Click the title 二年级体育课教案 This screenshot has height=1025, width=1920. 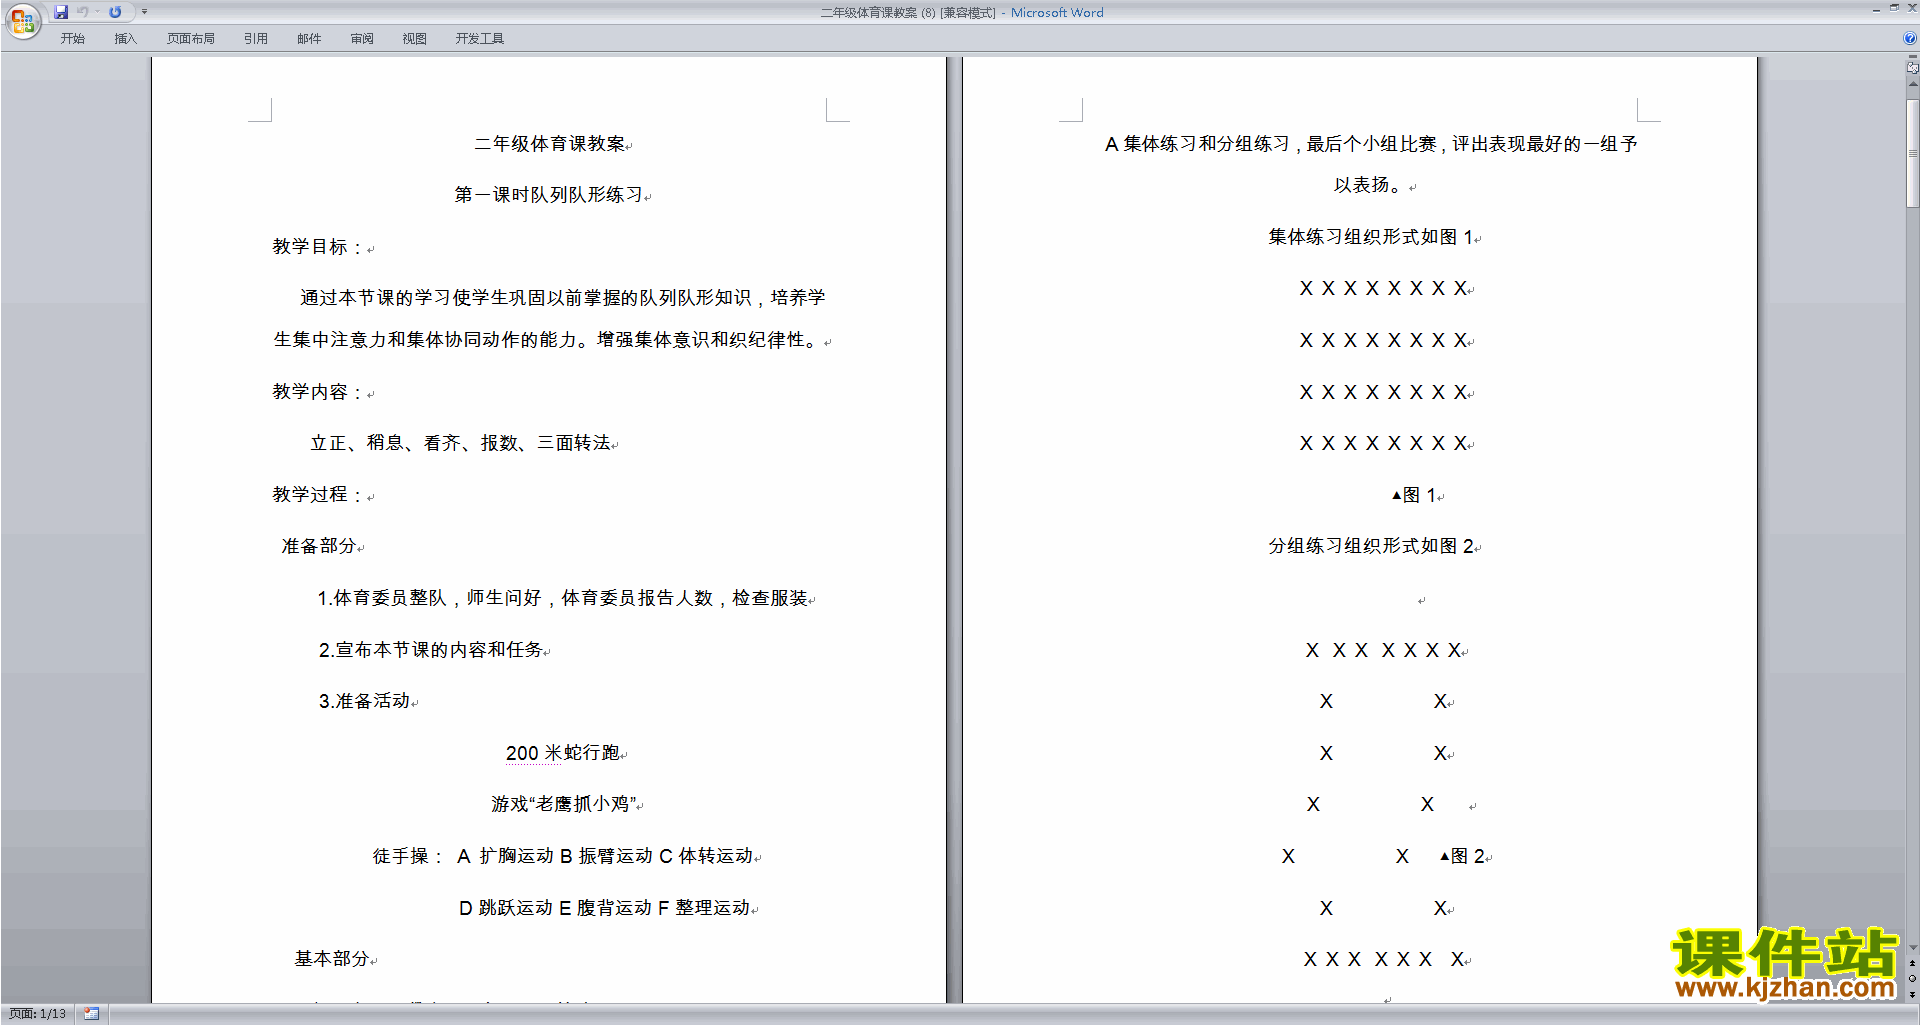point(550,144)
